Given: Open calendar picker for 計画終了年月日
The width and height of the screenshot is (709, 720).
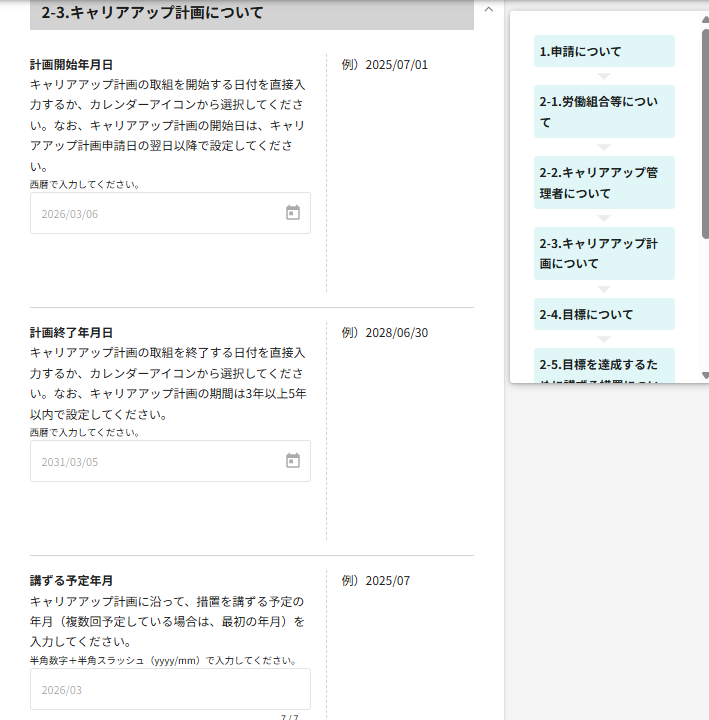Looking at the screenshot, I should click(293, 461).
